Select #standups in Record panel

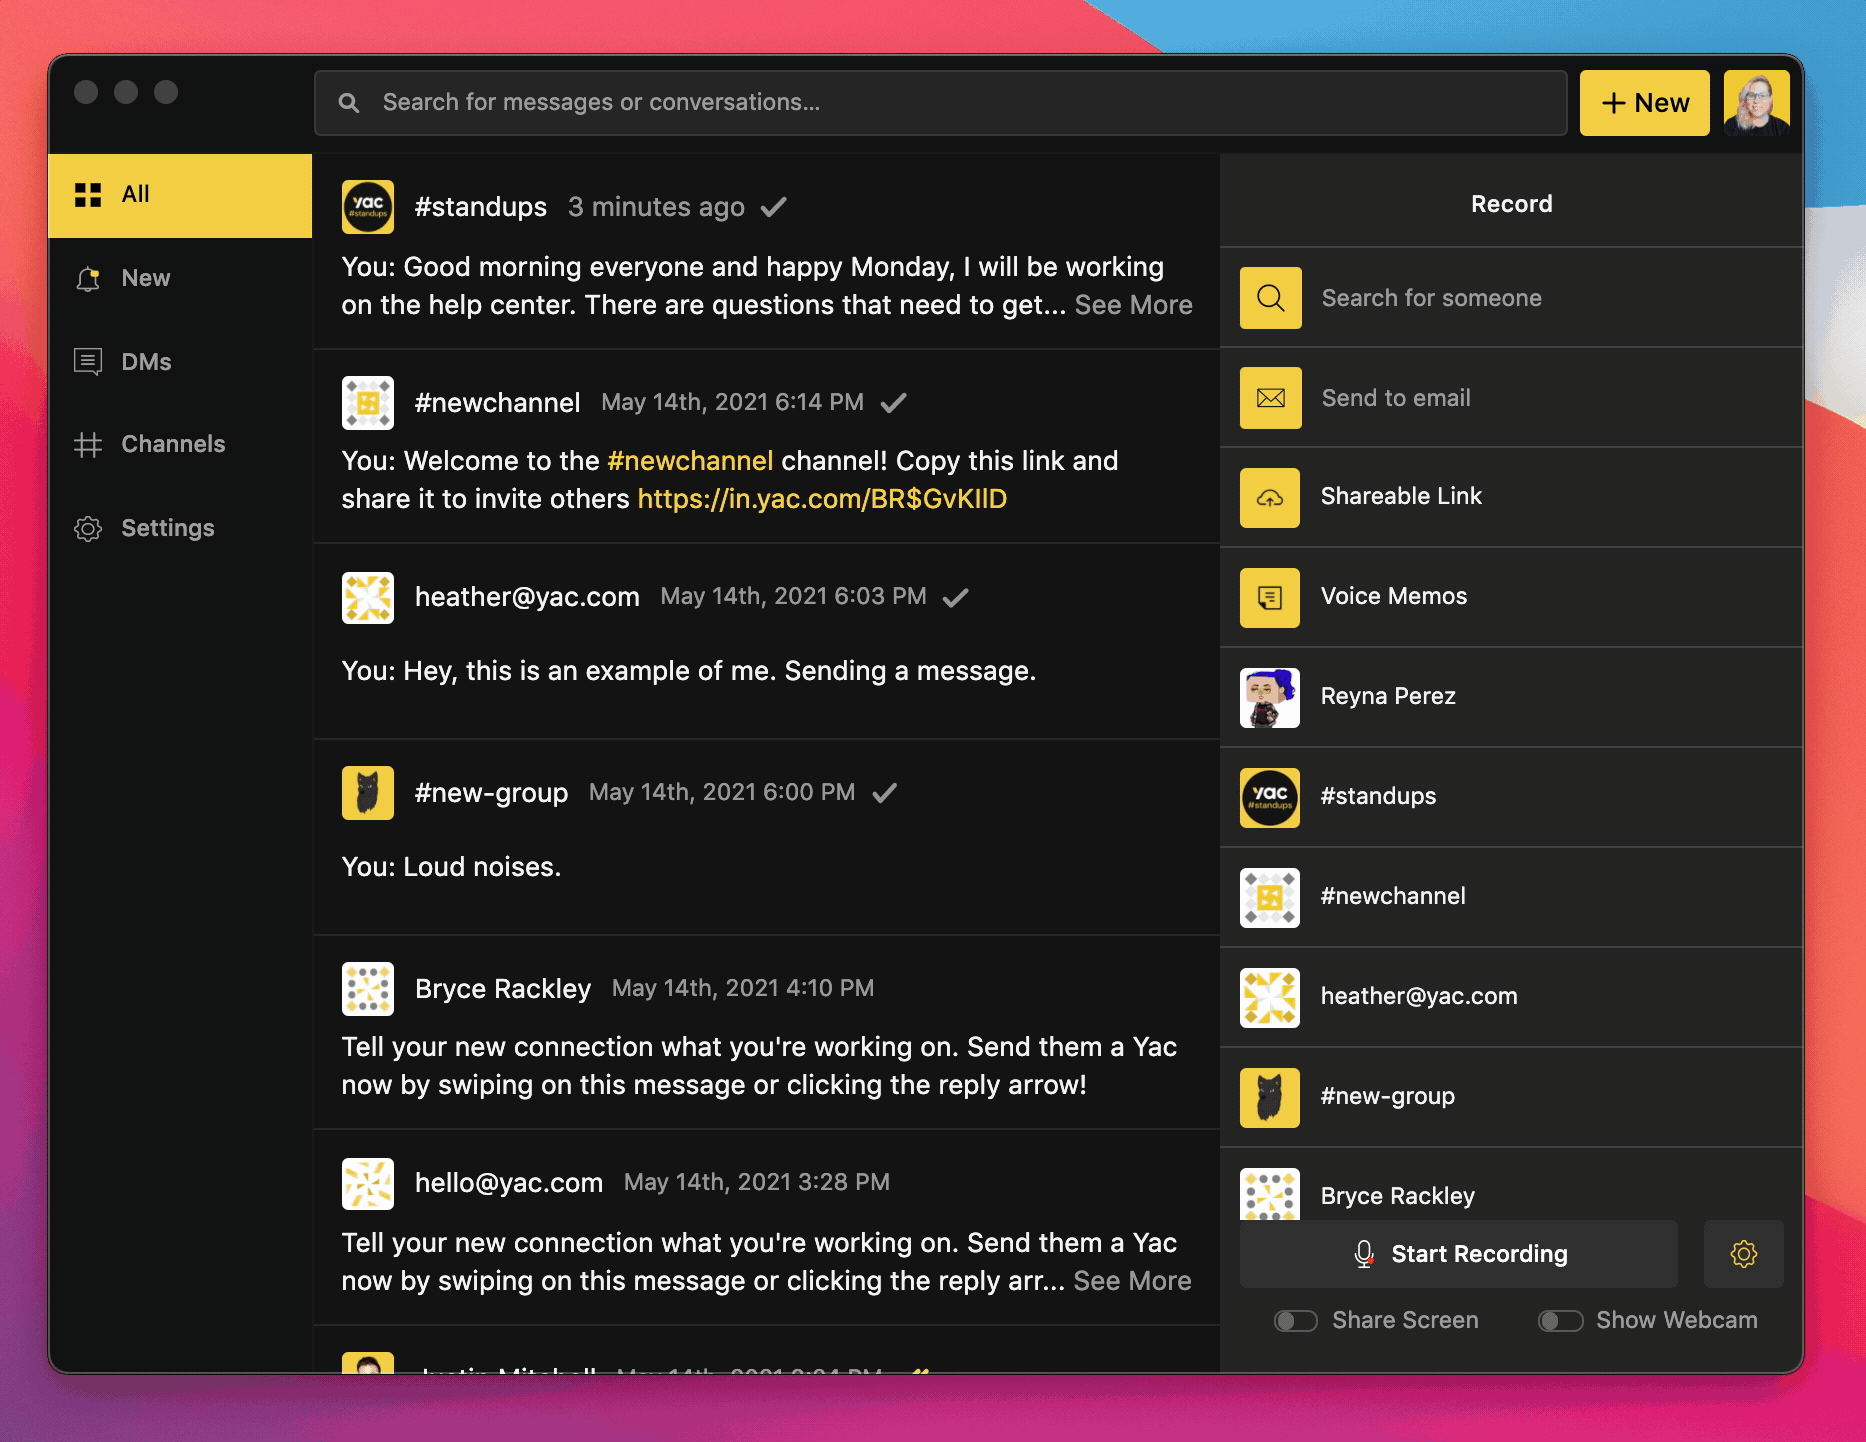click(x=1511, y=798)
